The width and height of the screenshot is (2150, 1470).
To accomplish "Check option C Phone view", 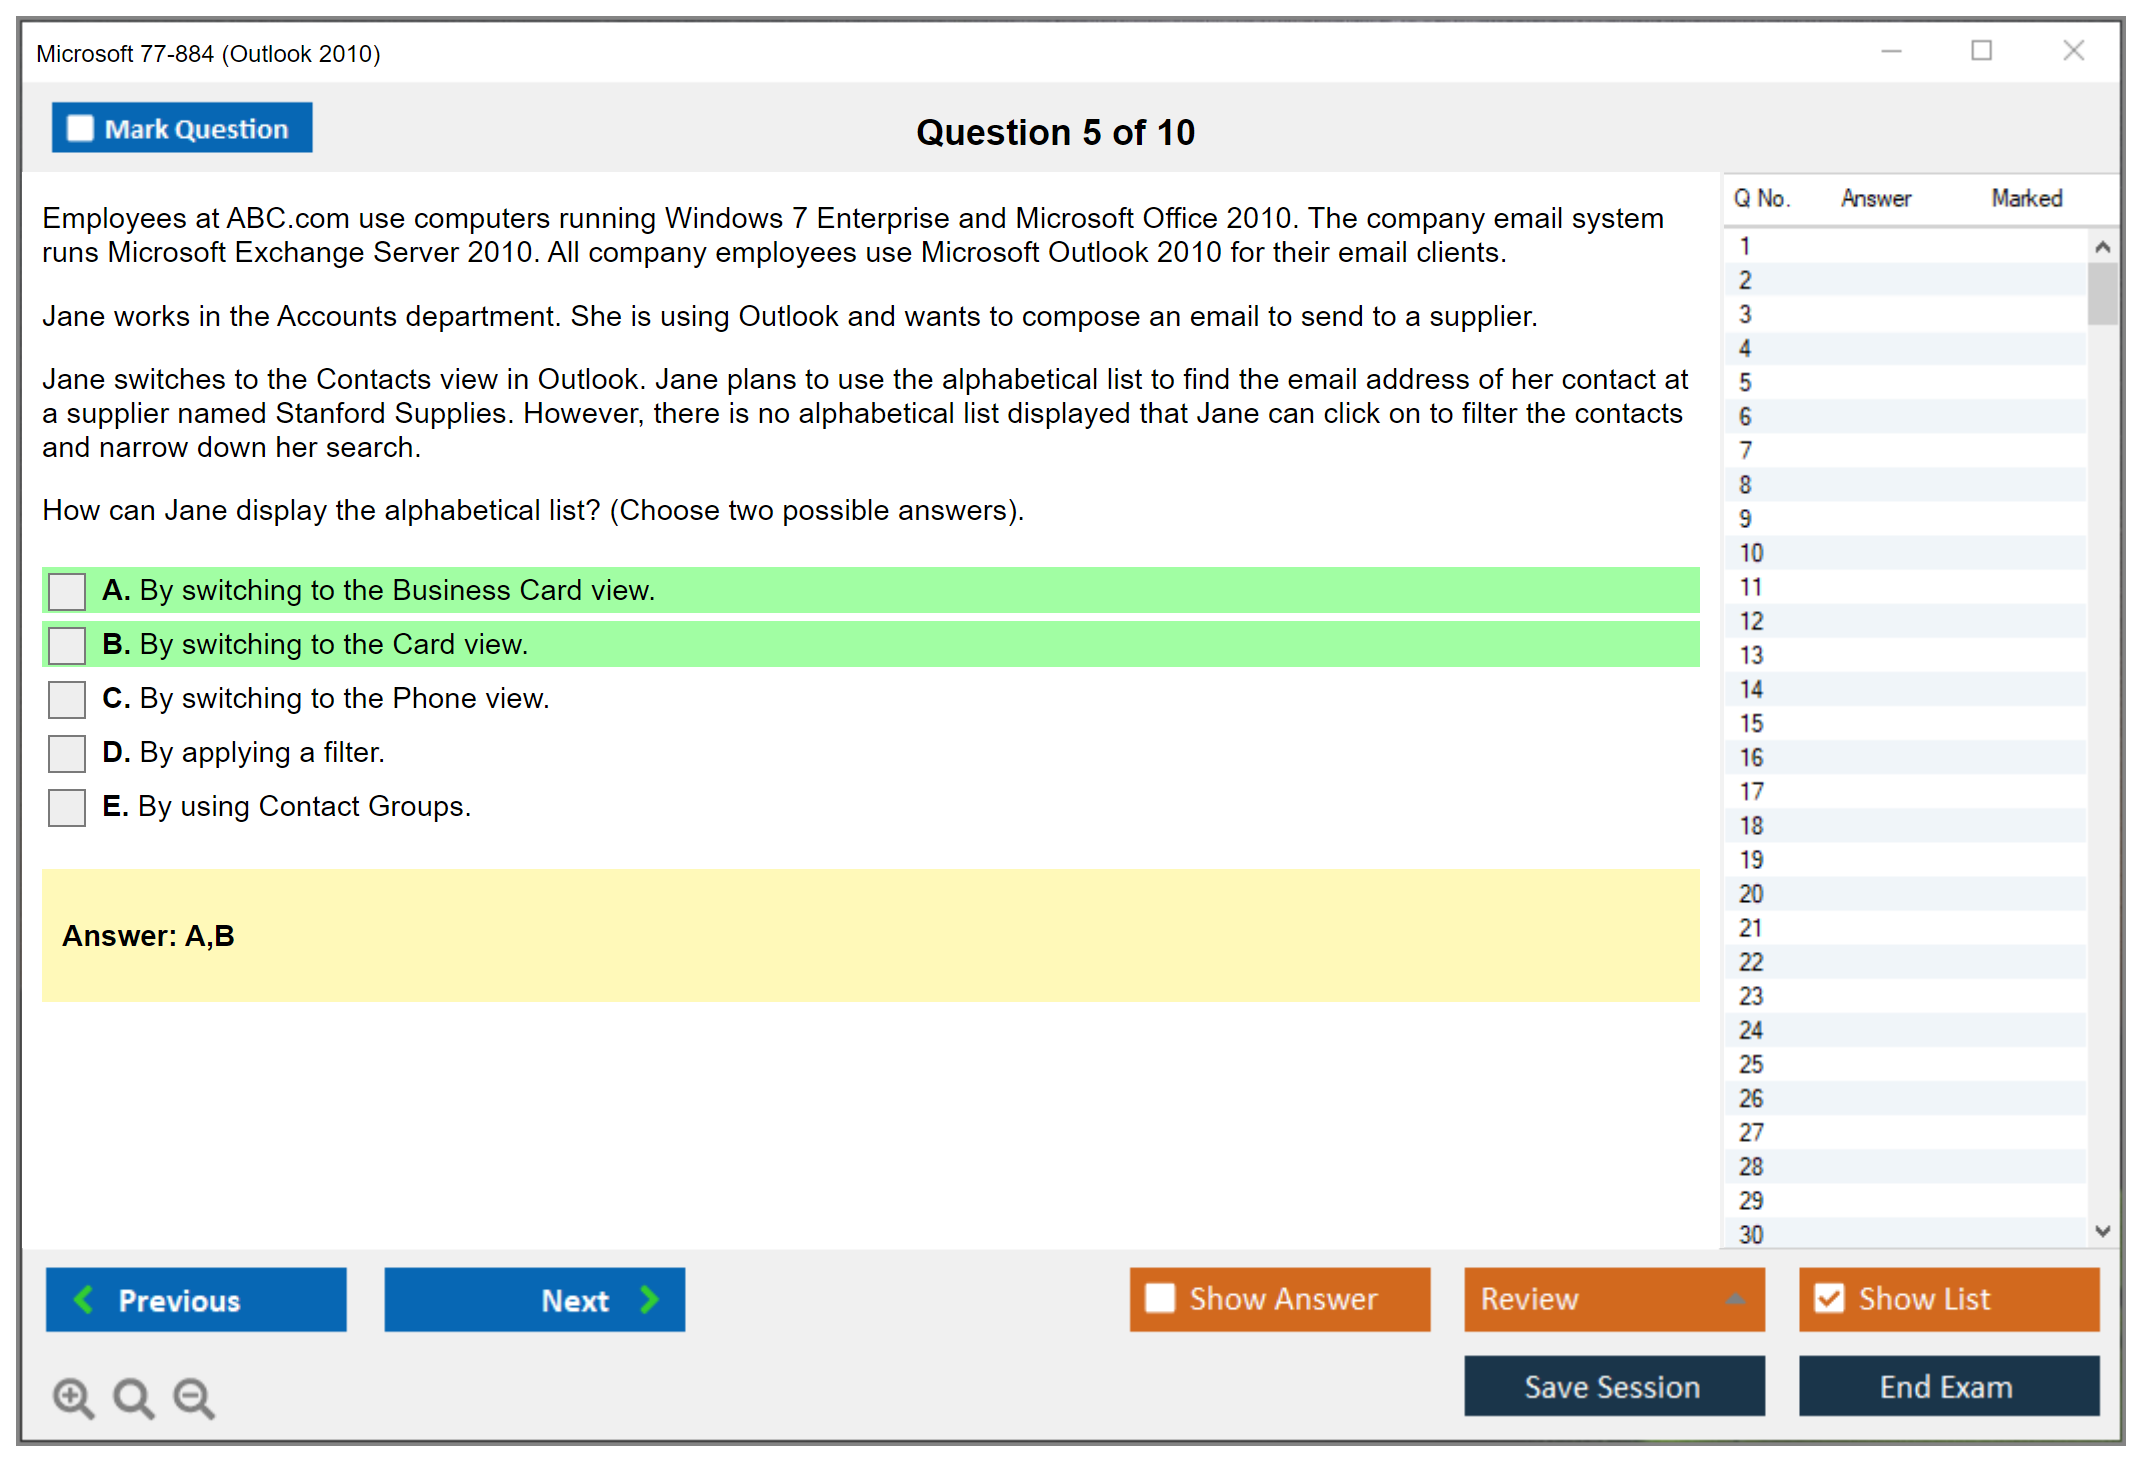I will pyautogui.click(x=67, y=699).
